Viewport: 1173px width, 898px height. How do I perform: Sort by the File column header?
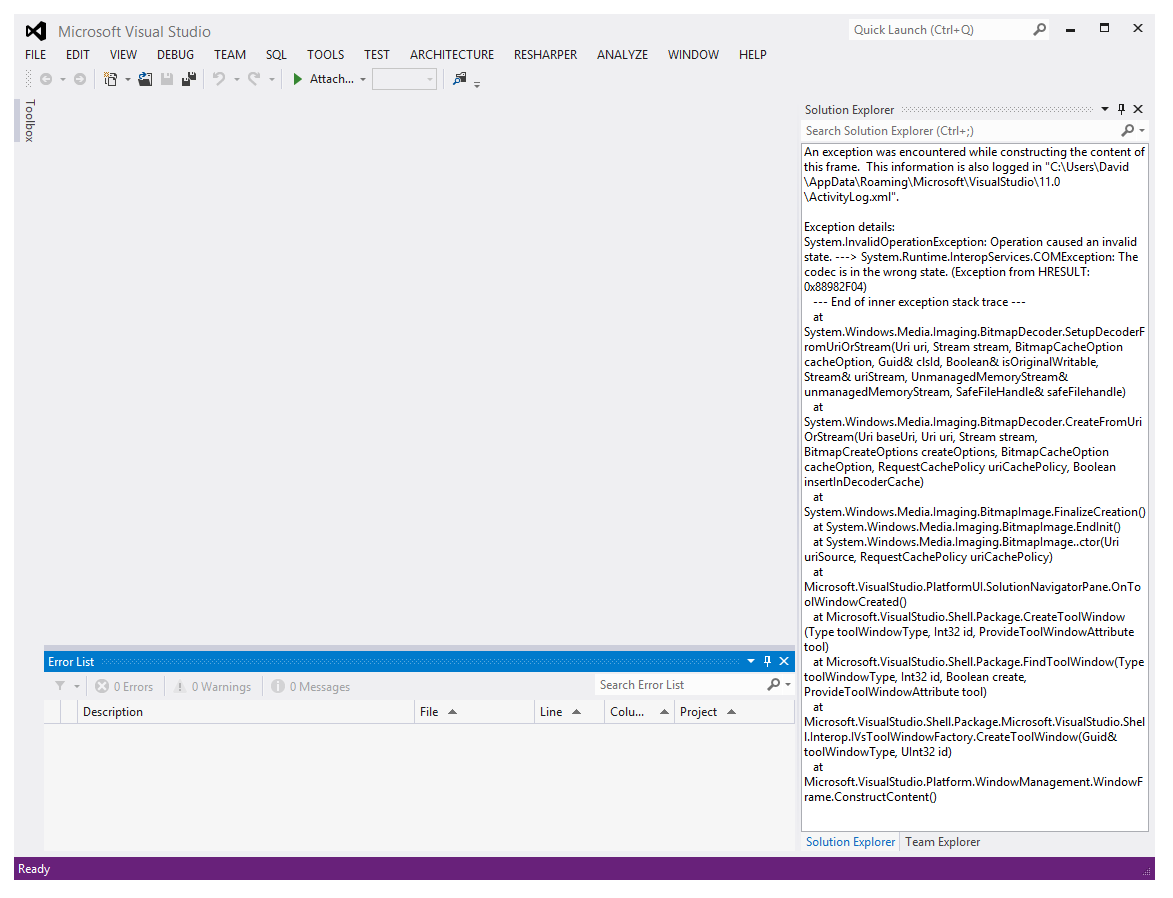pyautogui.click(x=474, y=712)
